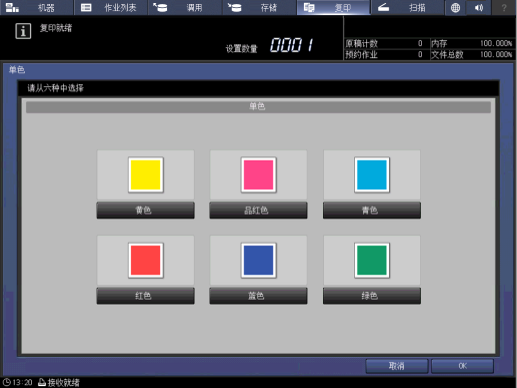Viewport: 517px width, 388px height.
Task: Select the yellow color swatch
Action: 146,175
